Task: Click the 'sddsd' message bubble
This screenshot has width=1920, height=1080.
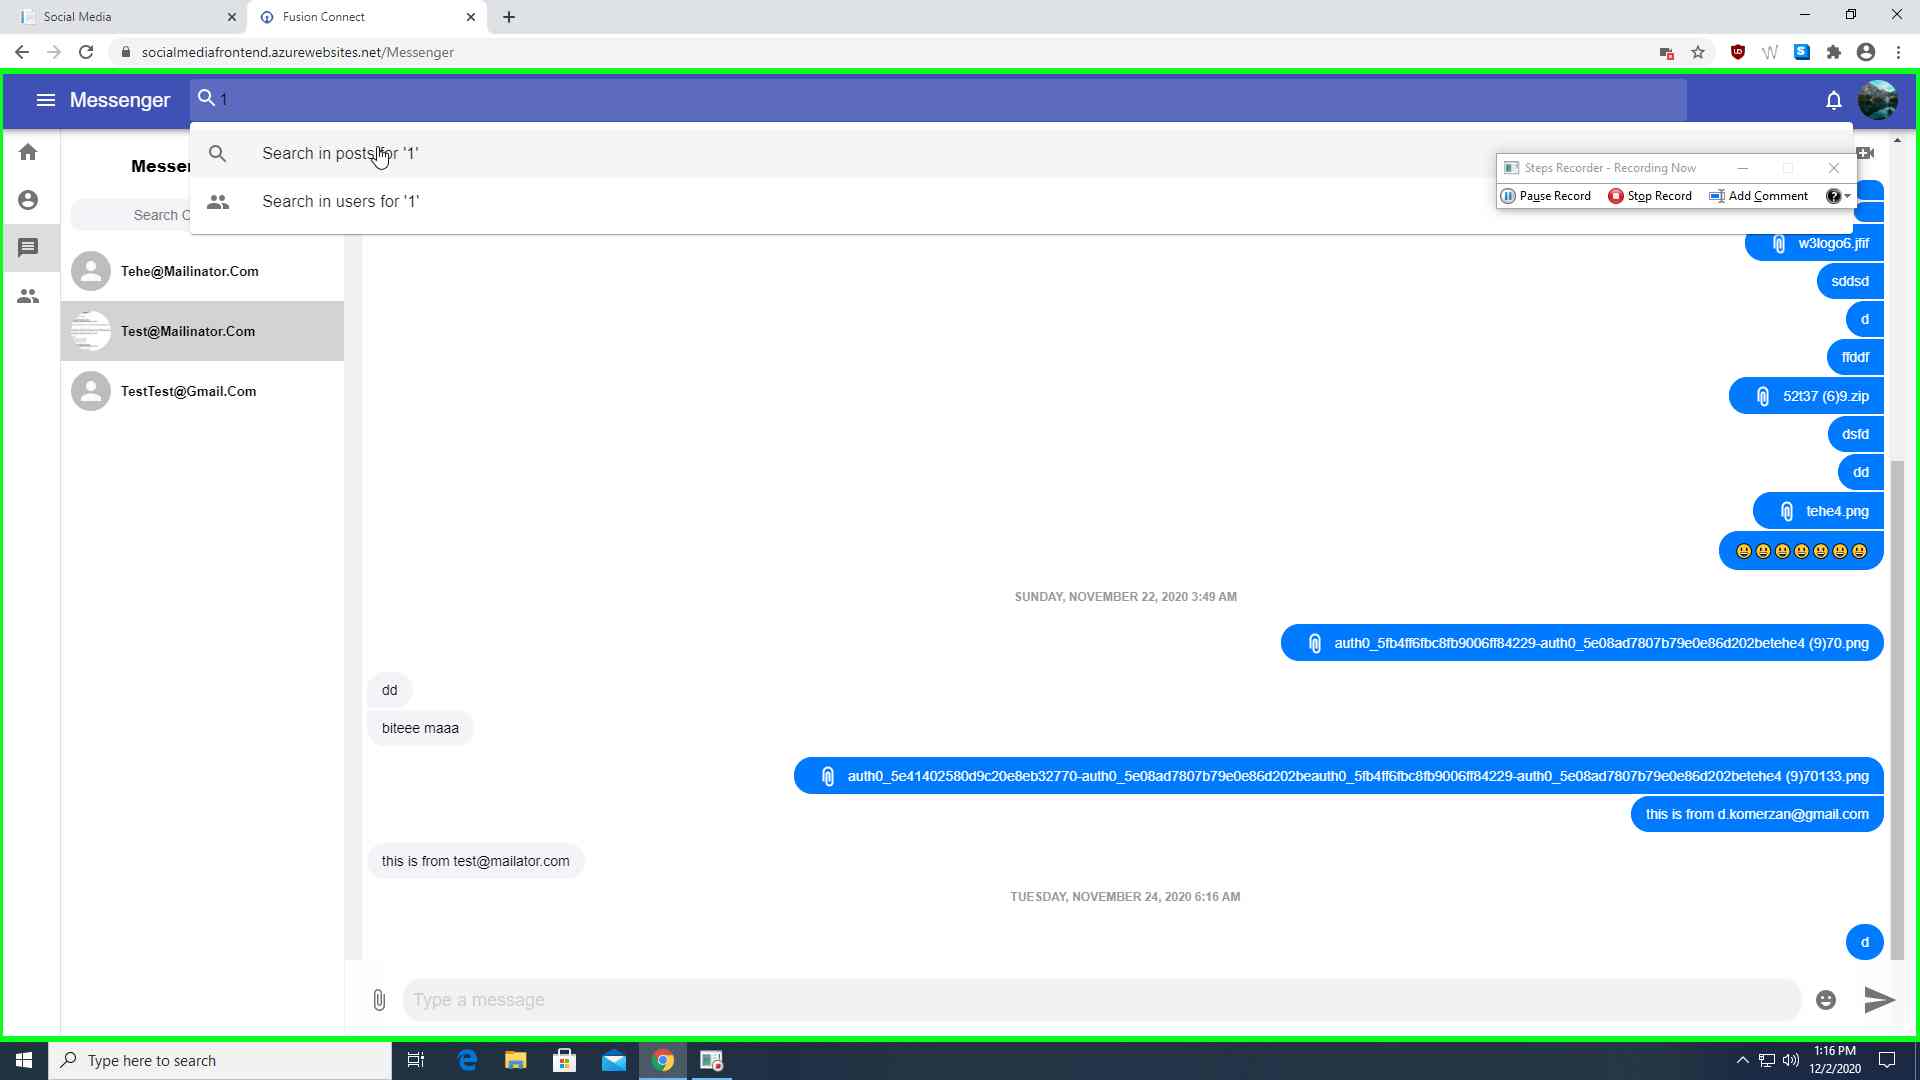Action: [x=1850, y=281]
